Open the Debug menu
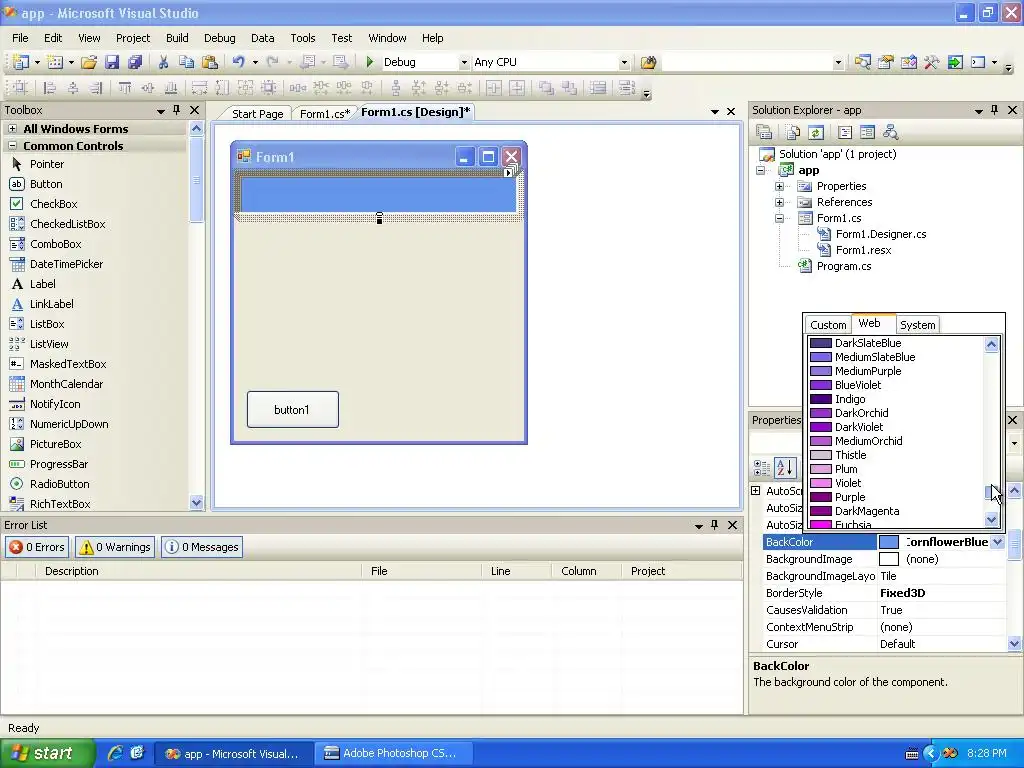This screenshot has height=768, width=1024. coord(219,38)
